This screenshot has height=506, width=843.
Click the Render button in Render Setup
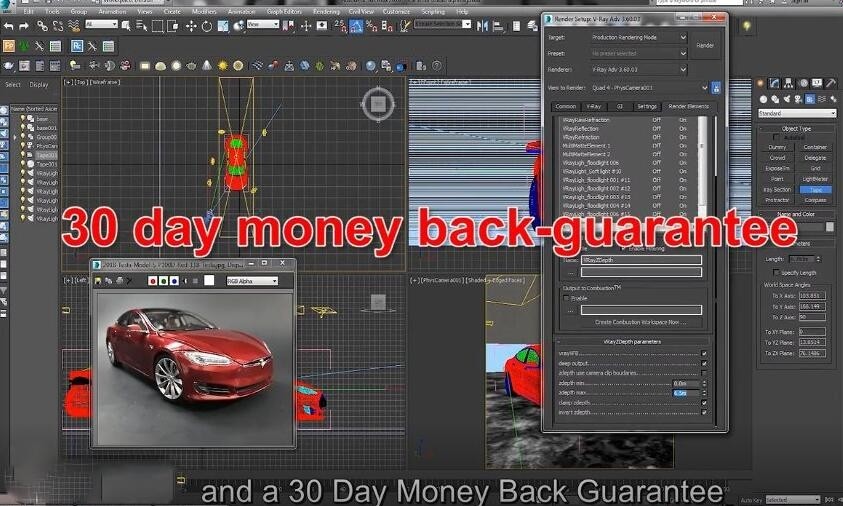pos(705,45)
